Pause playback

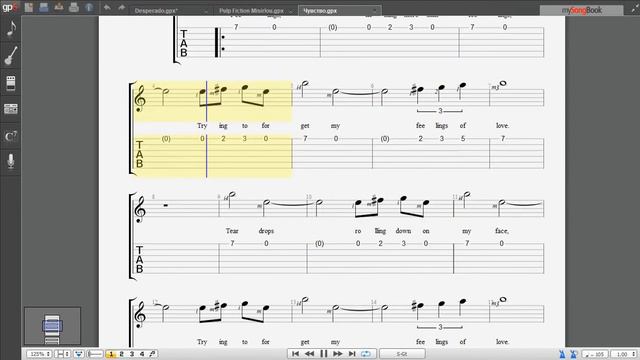[x=324, y=353]
